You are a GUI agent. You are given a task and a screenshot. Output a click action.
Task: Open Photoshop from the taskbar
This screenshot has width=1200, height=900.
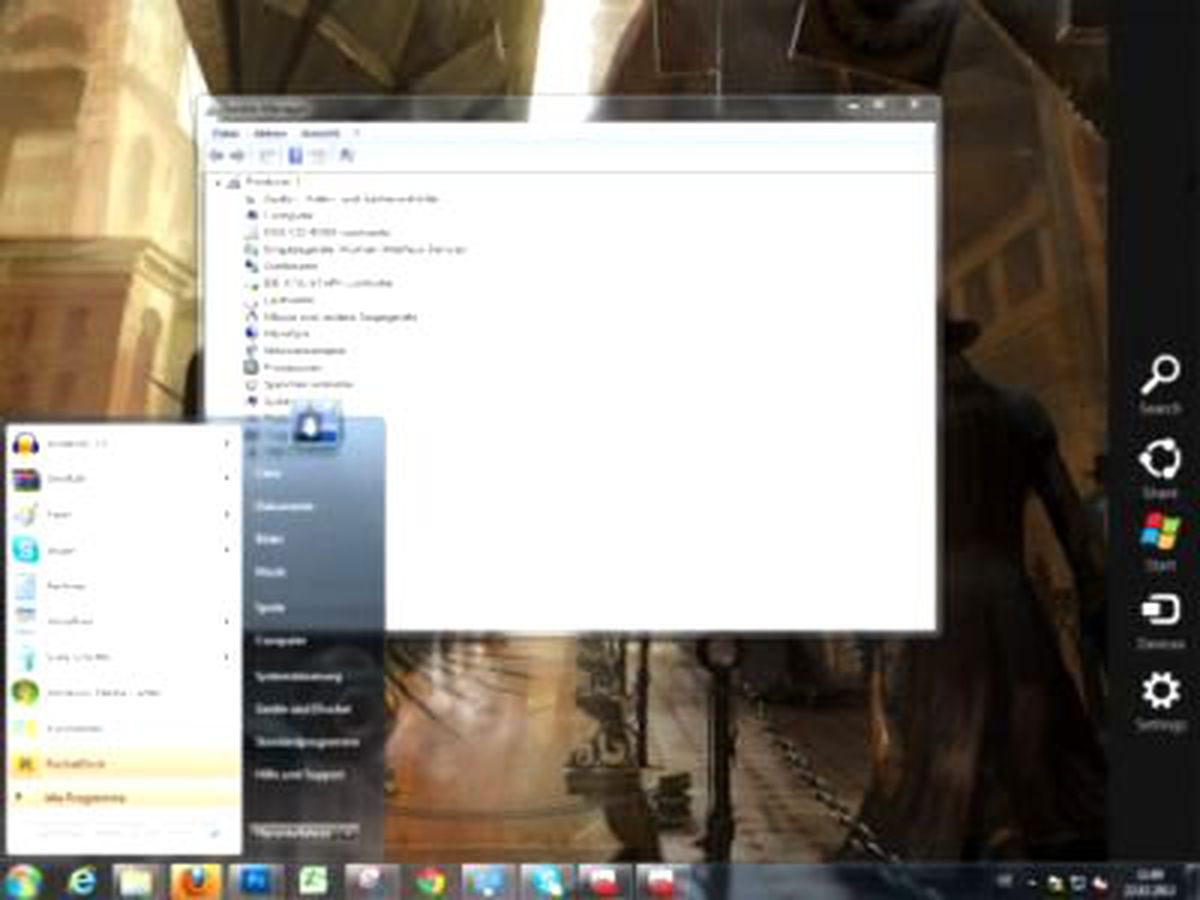coord(254,881)
